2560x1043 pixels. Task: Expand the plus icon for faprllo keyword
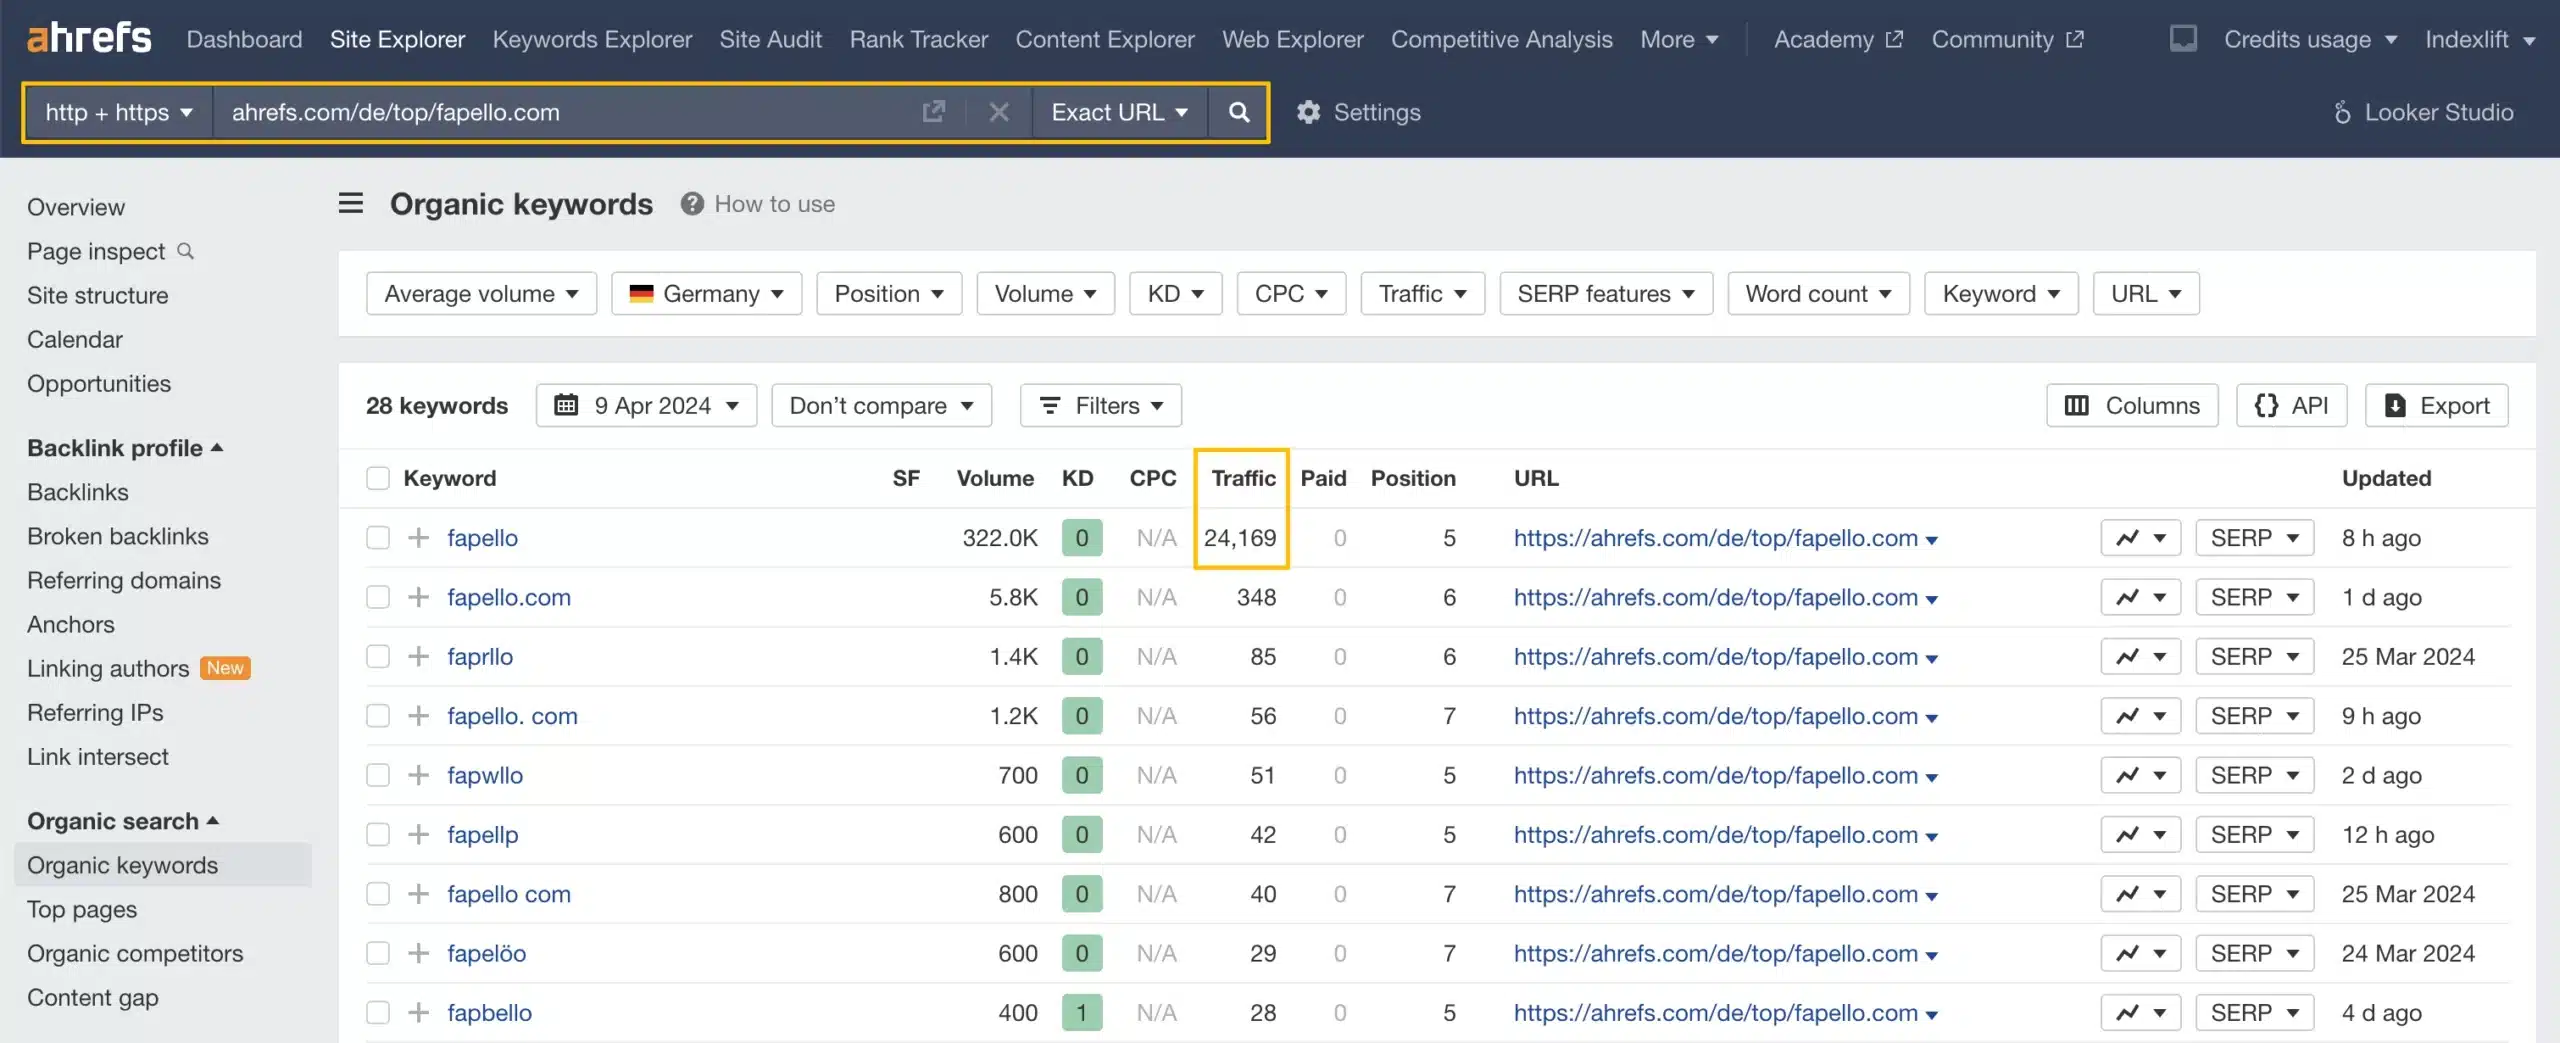click(x=418, y=656)
